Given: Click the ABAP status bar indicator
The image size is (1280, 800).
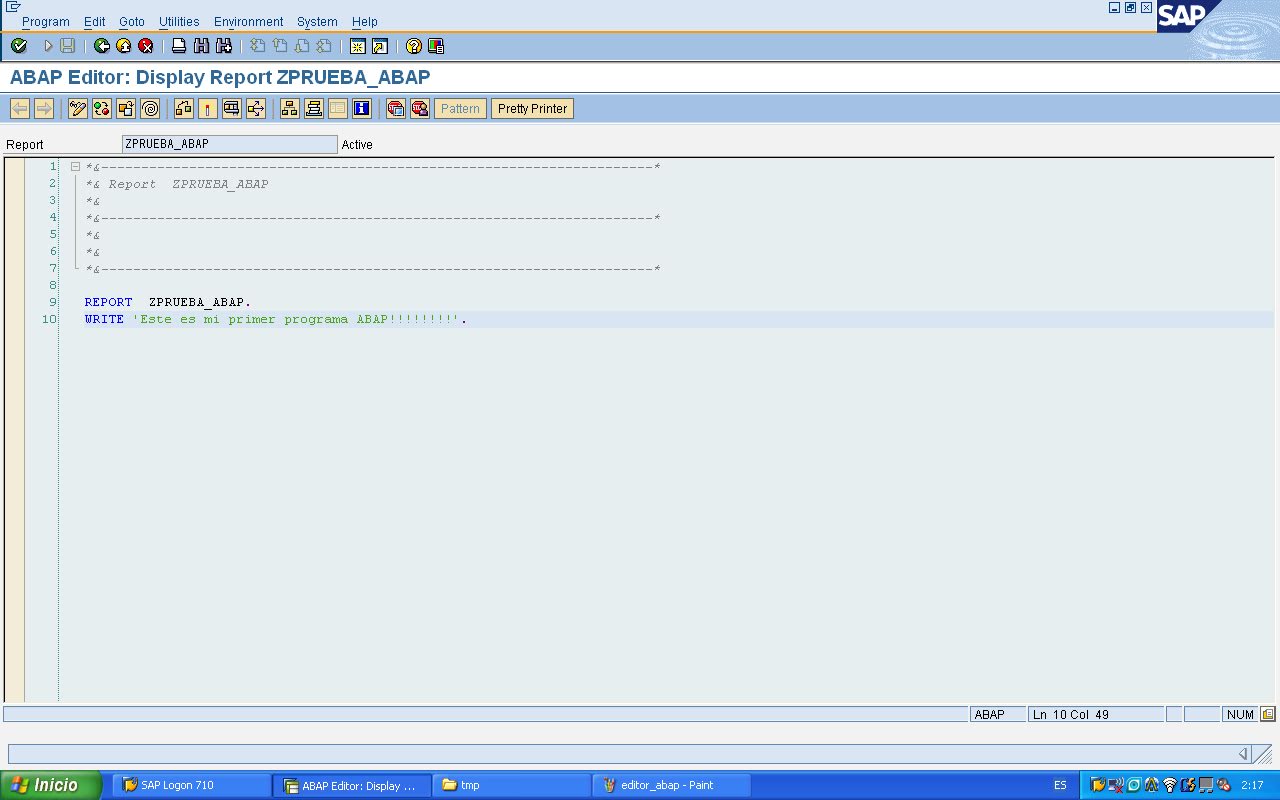Looking at the screenshot, I should 991,713.
